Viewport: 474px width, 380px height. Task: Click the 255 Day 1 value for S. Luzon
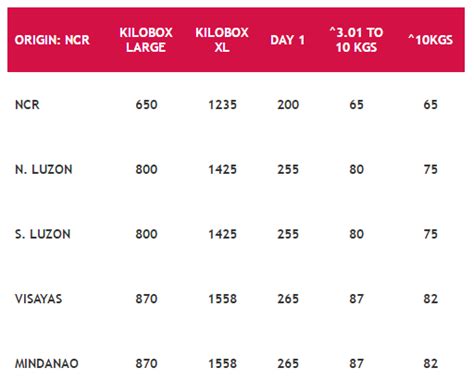pos(288,234)
